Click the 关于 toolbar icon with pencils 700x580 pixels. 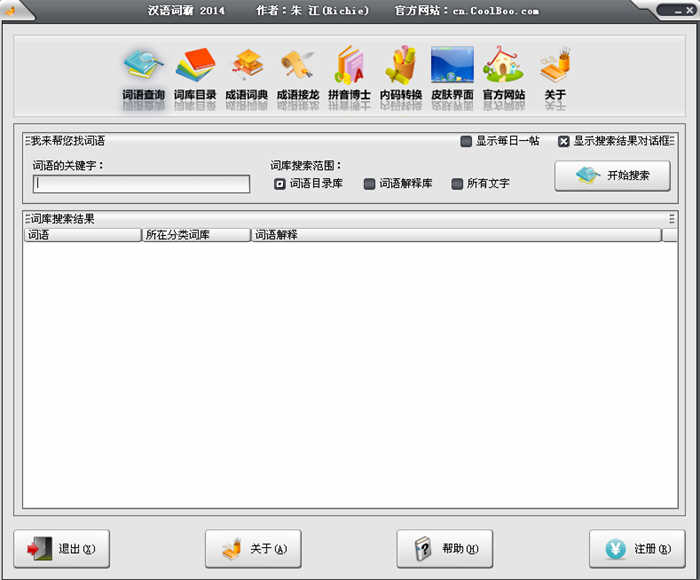(x=555, y=75)
